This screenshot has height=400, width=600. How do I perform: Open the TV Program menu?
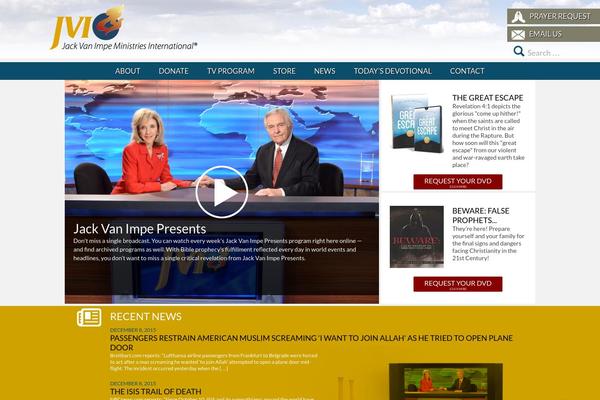[x=231, y=71]
